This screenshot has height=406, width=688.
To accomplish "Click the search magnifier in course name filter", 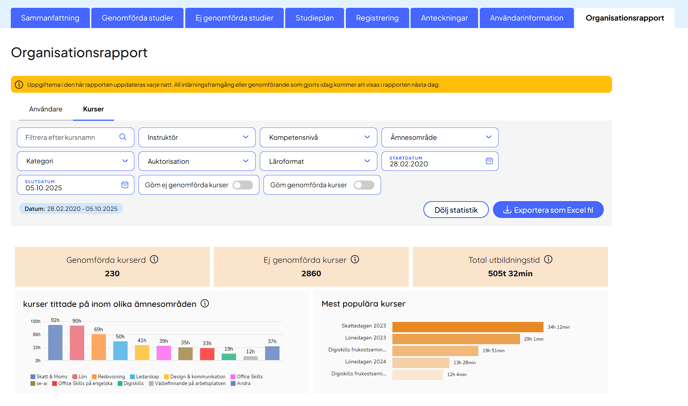I will [x=123, y=137].
